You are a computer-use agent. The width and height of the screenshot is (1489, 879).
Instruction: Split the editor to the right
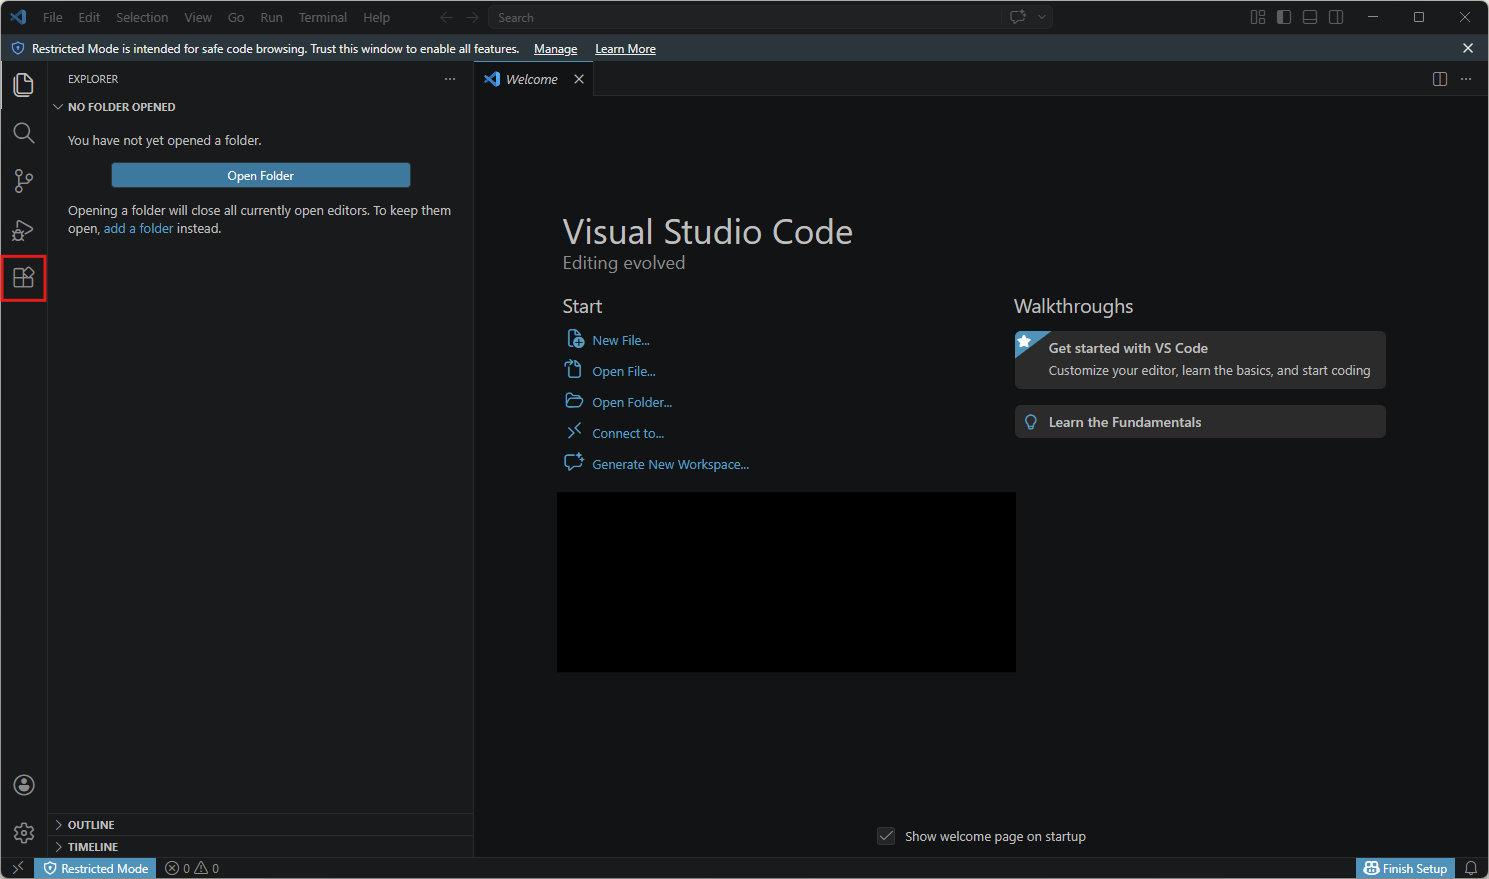1440,79
